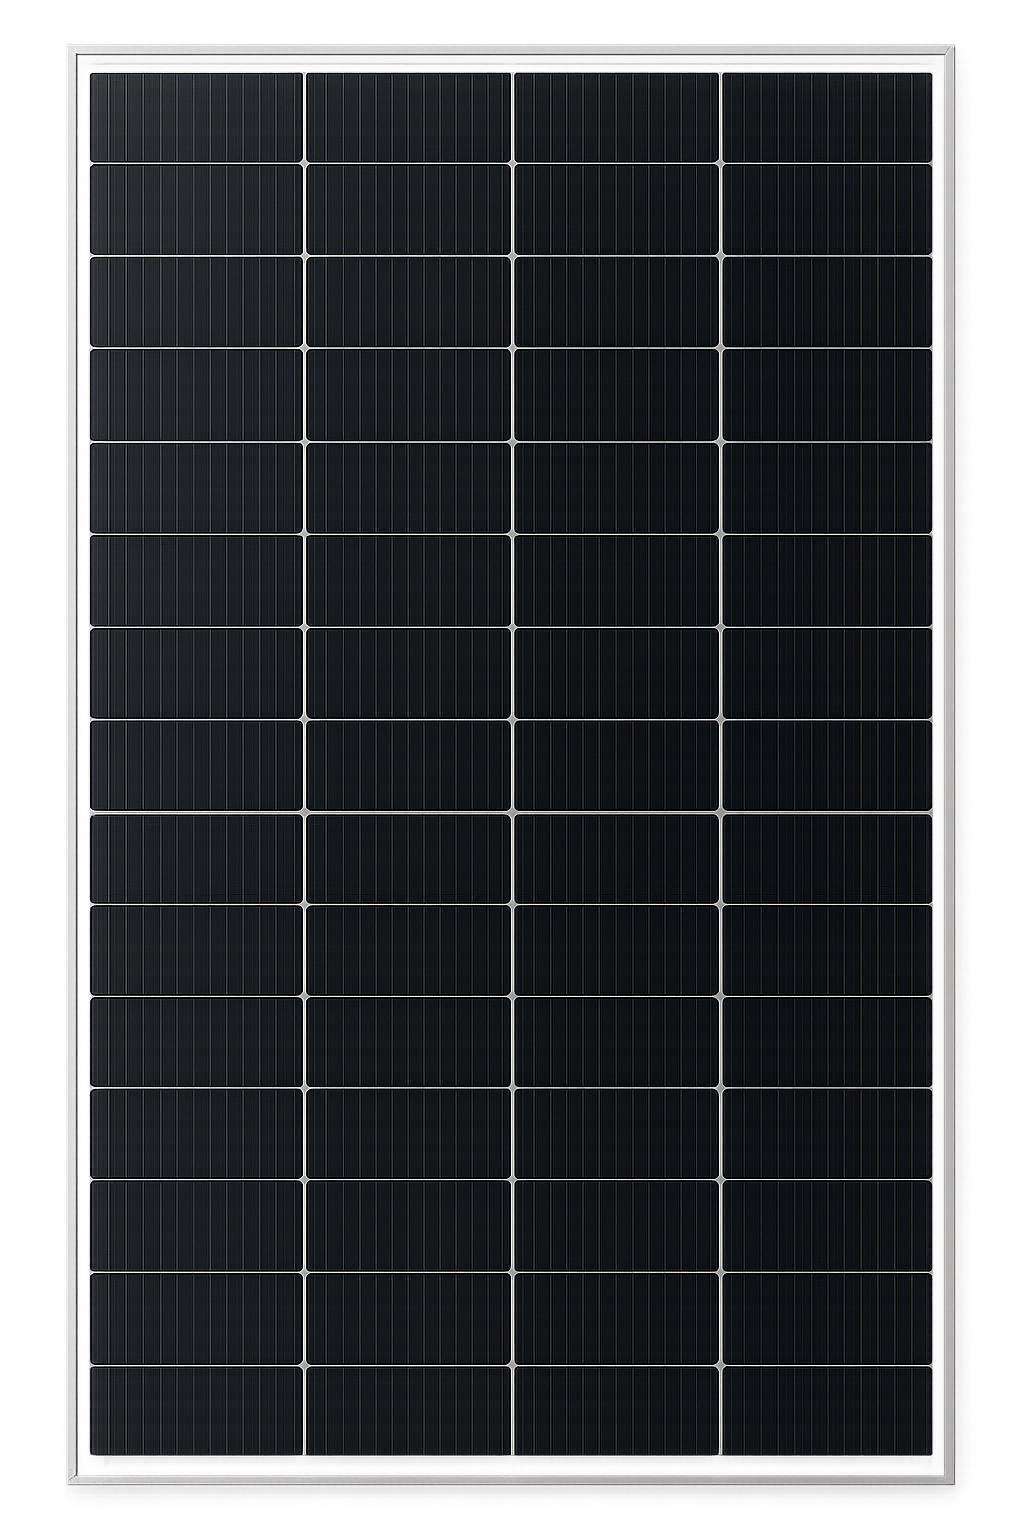Viewport: 1024px width, 1536px height.
Task: Click eighth row cell in third column
Action: tap(616, 766)
